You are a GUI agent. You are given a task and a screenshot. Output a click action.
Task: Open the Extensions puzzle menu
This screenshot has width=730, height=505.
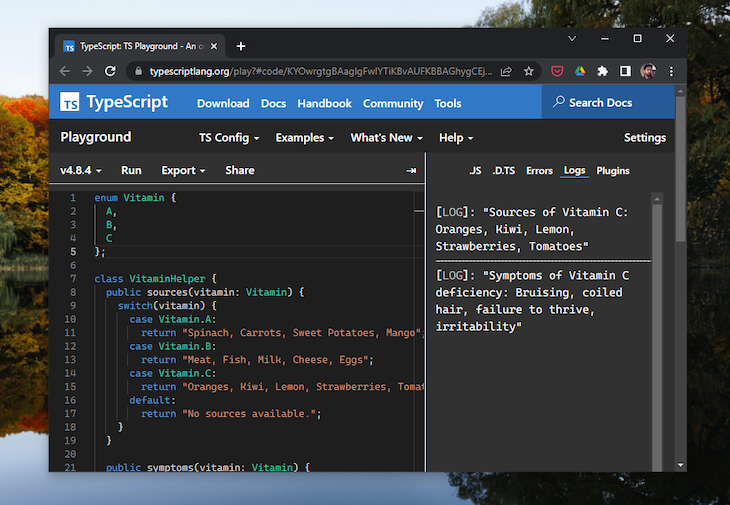602,71
